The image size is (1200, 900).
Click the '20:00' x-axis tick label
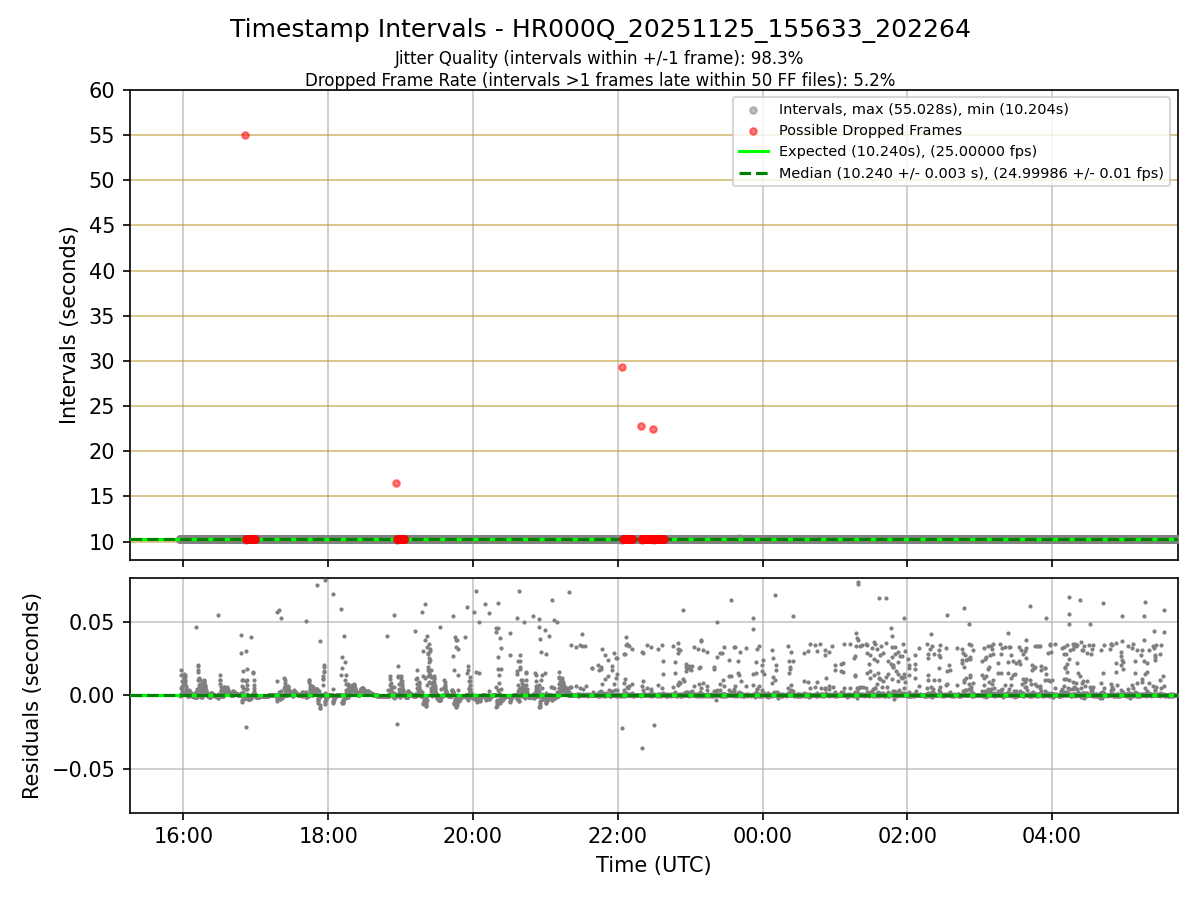472,836
